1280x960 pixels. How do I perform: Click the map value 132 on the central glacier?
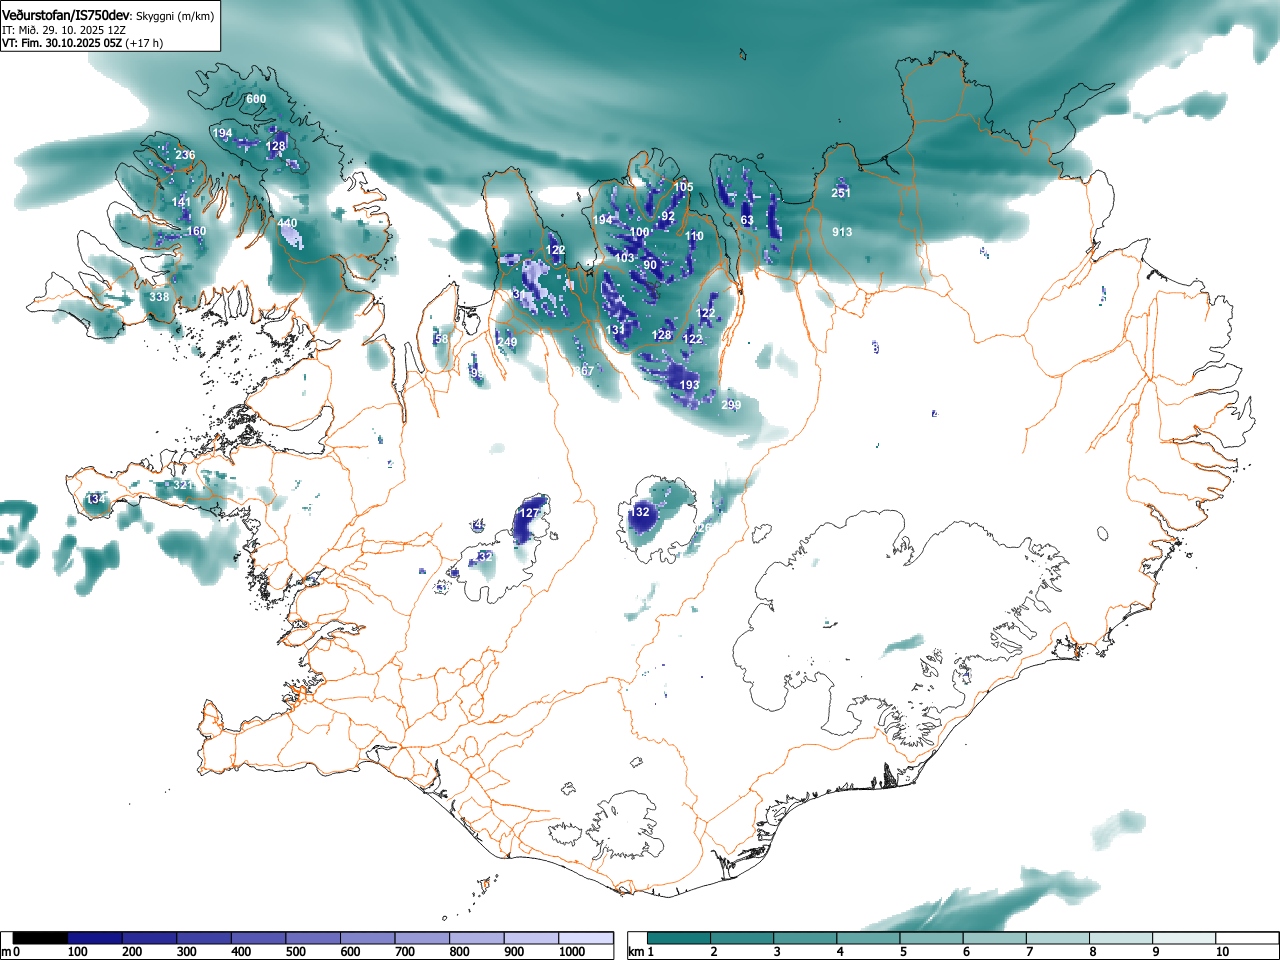(639, 512)
